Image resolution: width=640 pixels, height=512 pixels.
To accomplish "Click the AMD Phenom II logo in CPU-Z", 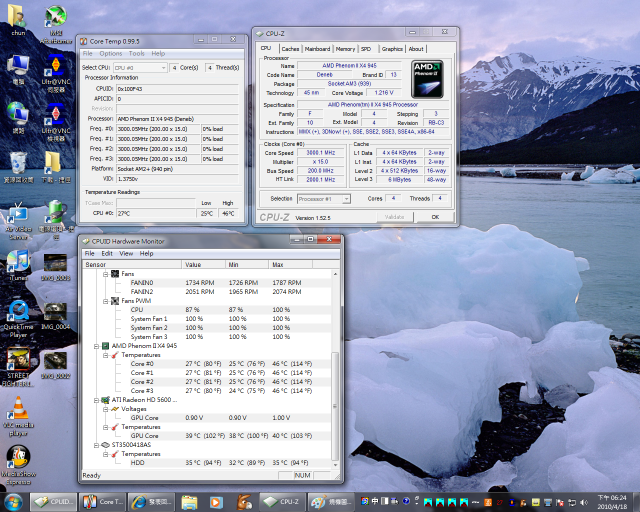I will click(427, 79).
